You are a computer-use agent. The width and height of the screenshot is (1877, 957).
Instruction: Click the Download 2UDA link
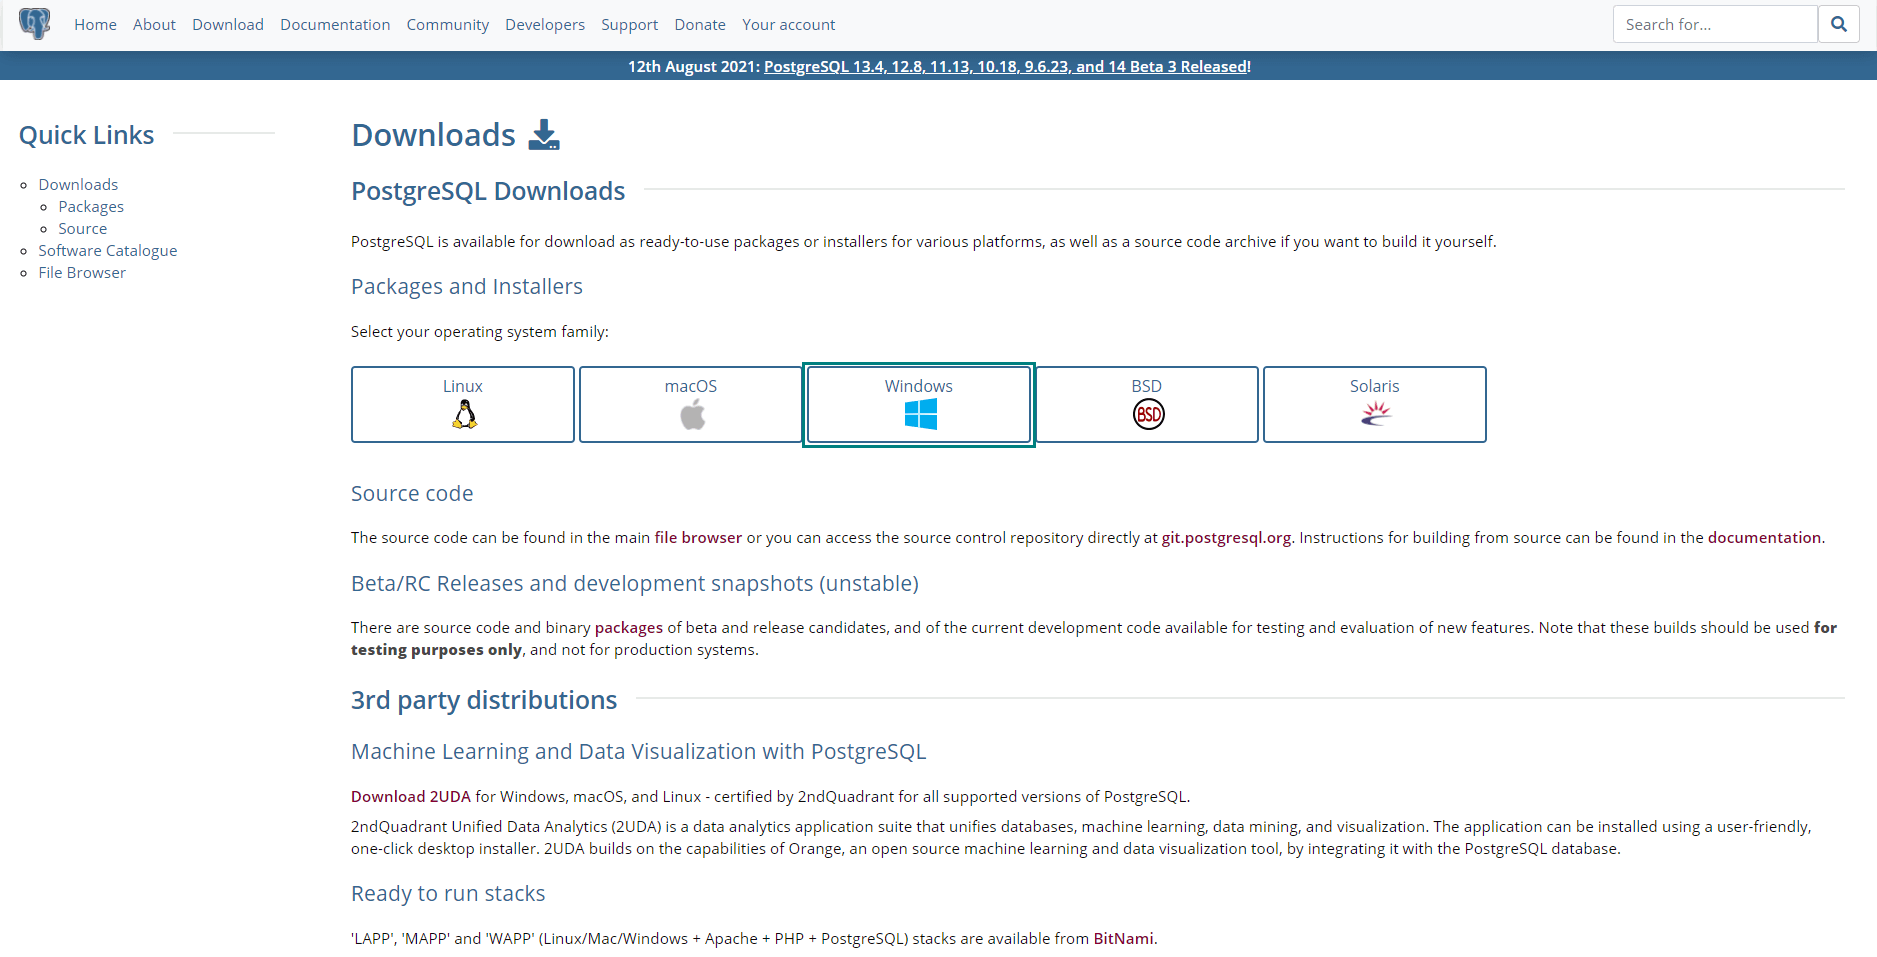[x=411, y=797]
